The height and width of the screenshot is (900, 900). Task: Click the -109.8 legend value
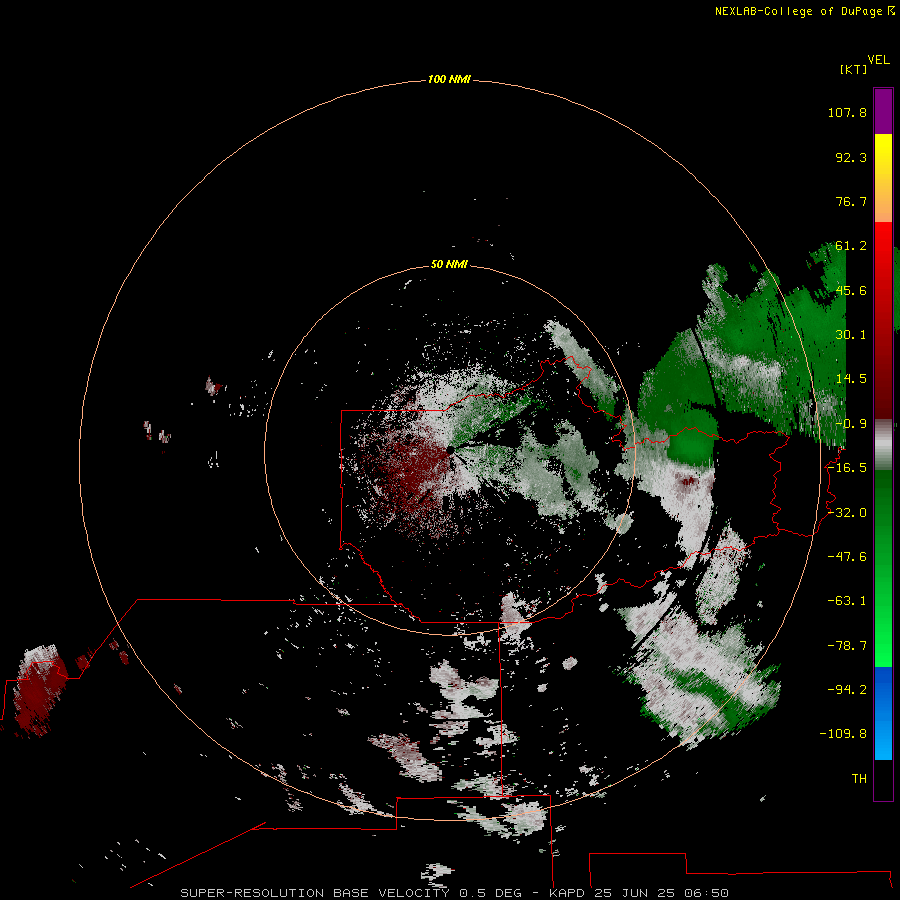point(843,734)
